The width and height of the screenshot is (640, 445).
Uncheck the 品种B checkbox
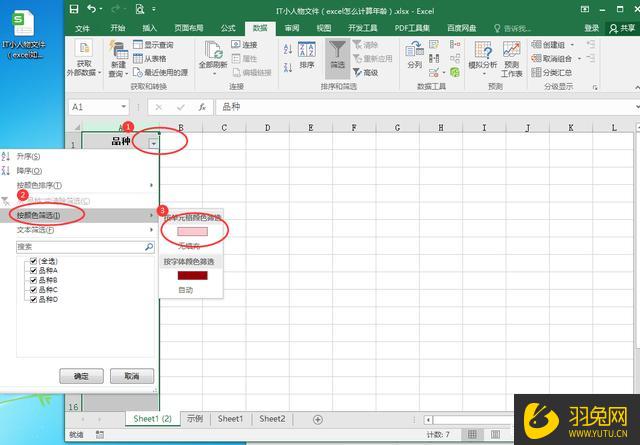pos(33,280)
